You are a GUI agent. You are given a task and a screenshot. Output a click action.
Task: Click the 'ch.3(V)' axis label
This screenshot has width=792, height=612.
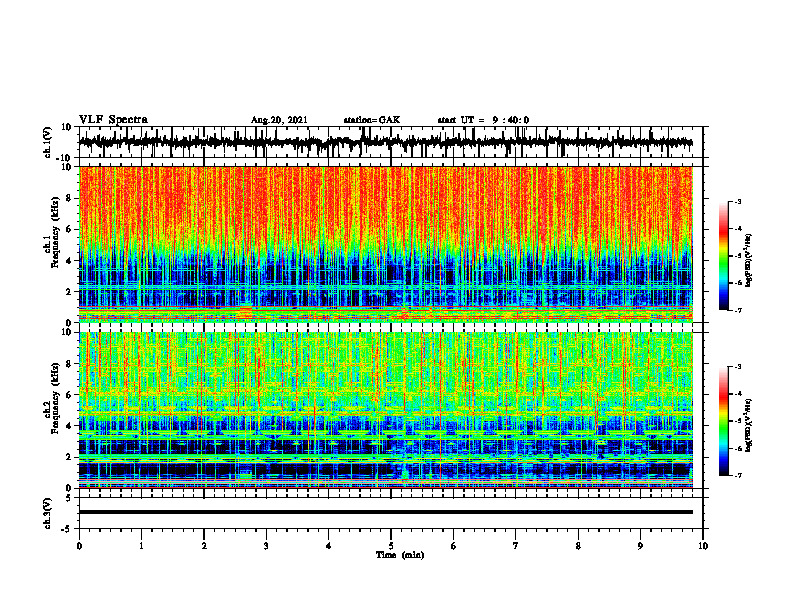click(x=48, y=513)
